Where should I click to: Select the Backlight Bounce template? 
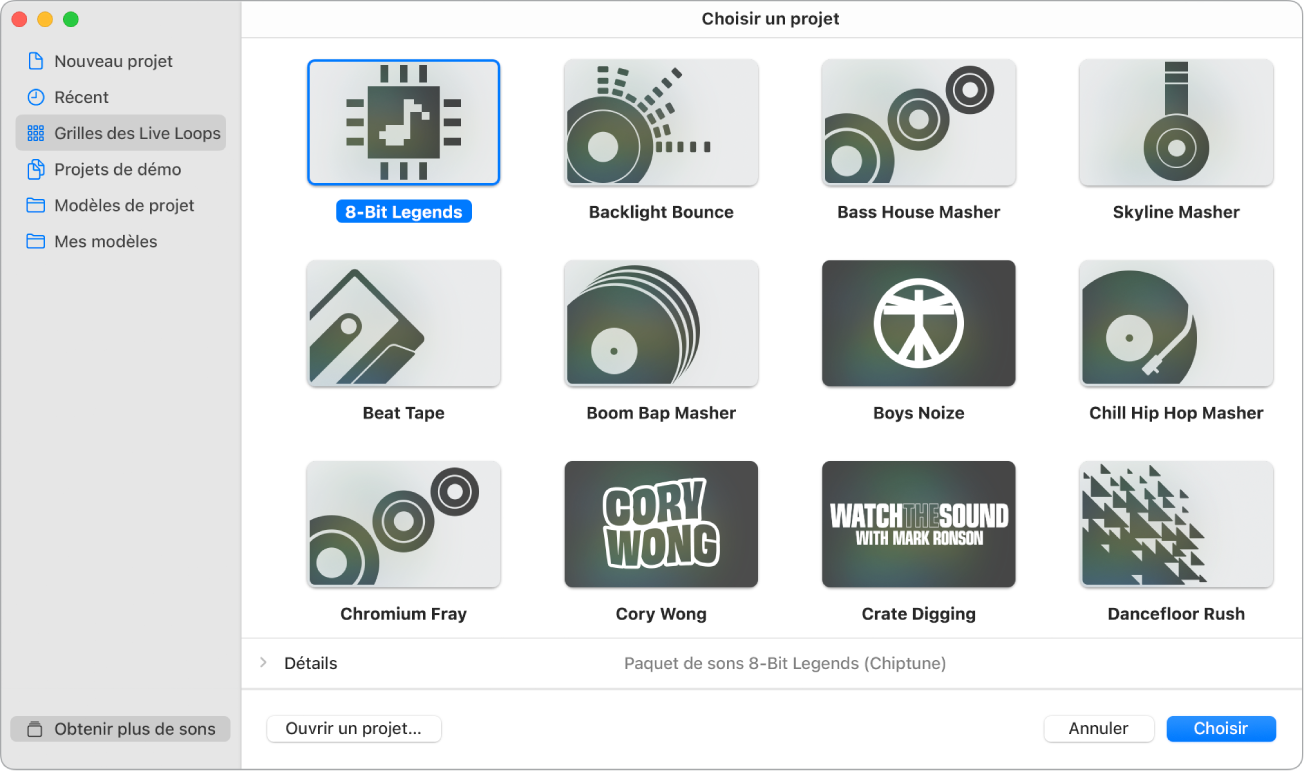[x=660, y=122]
